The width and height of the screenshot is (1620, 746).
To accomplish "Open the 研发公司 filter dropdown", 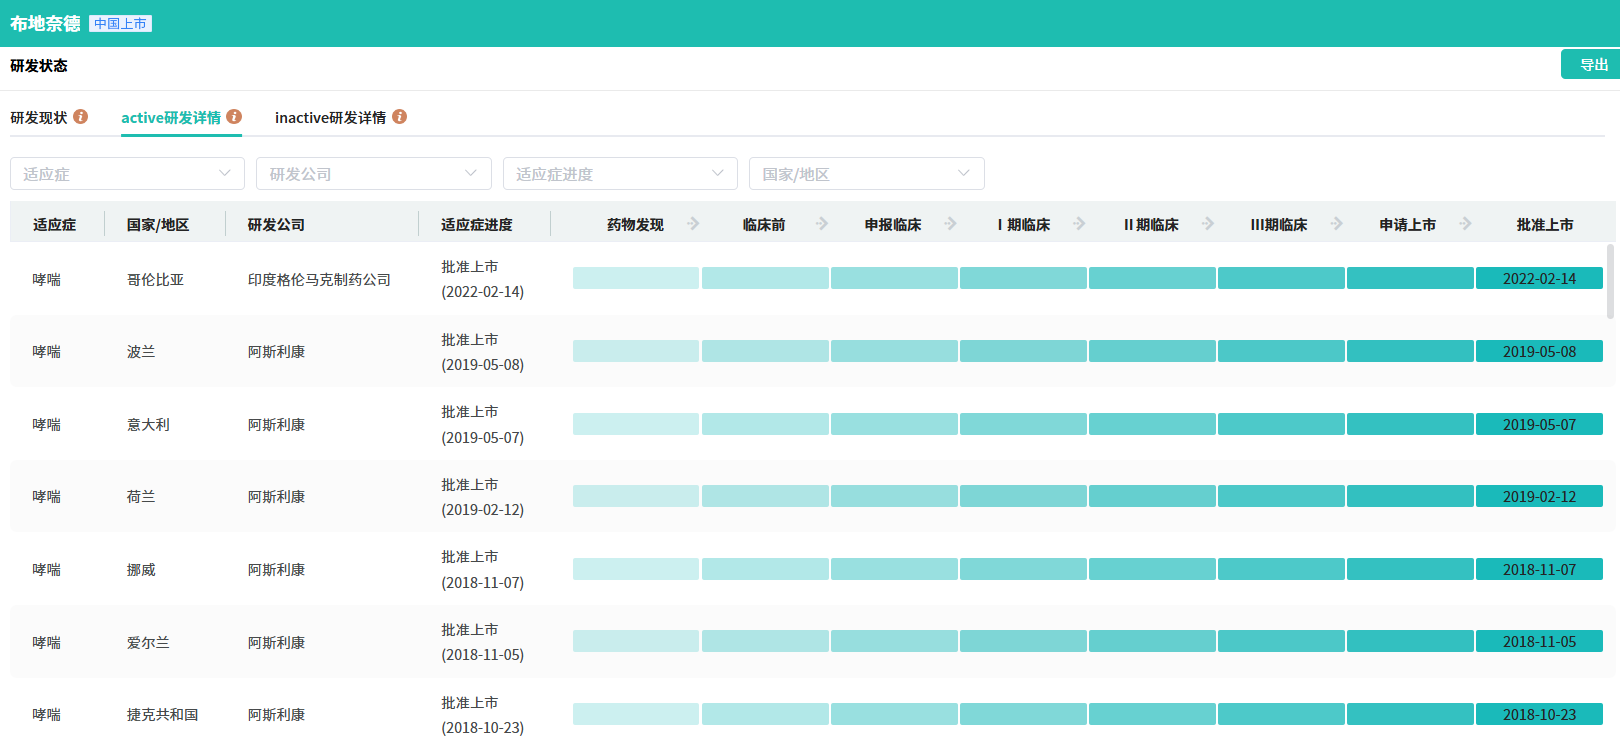I will click(x=373, y=174).
